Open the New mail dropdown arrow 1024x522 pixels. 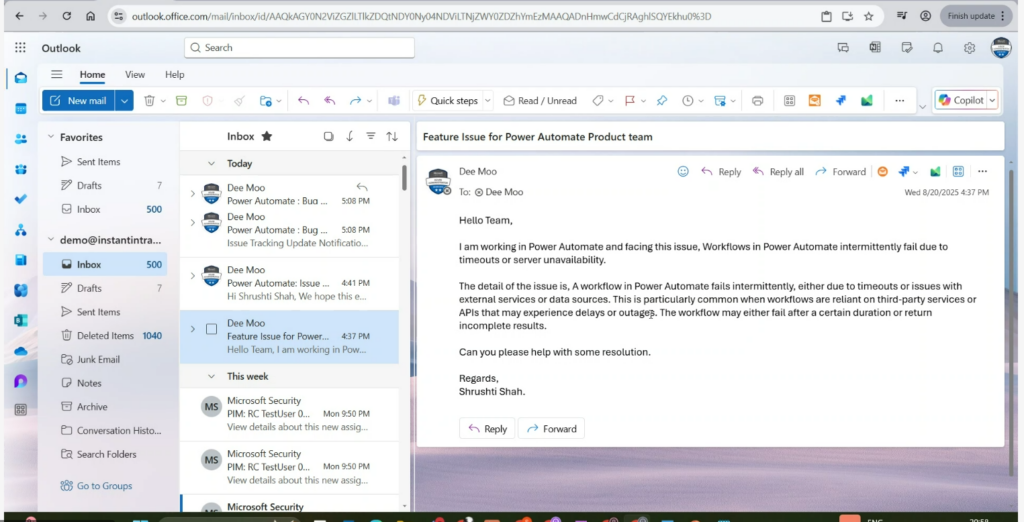124,101
